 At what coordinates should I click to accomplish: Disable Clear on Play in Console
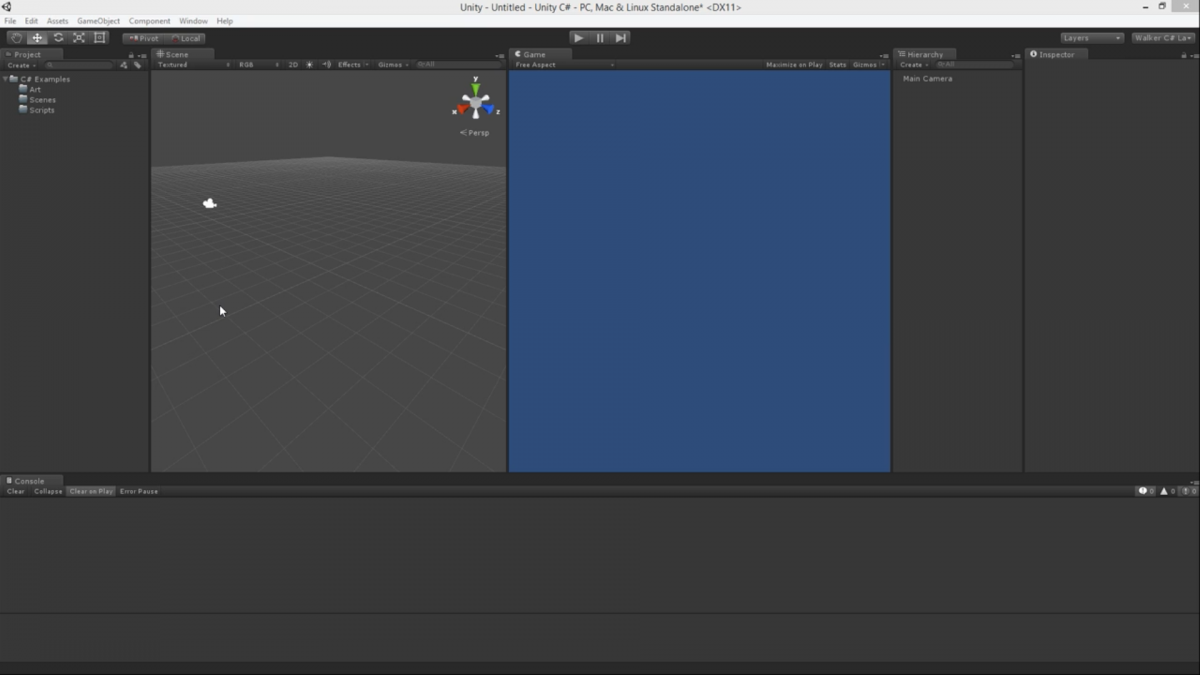pyautogui.click(x=91, y=491)
